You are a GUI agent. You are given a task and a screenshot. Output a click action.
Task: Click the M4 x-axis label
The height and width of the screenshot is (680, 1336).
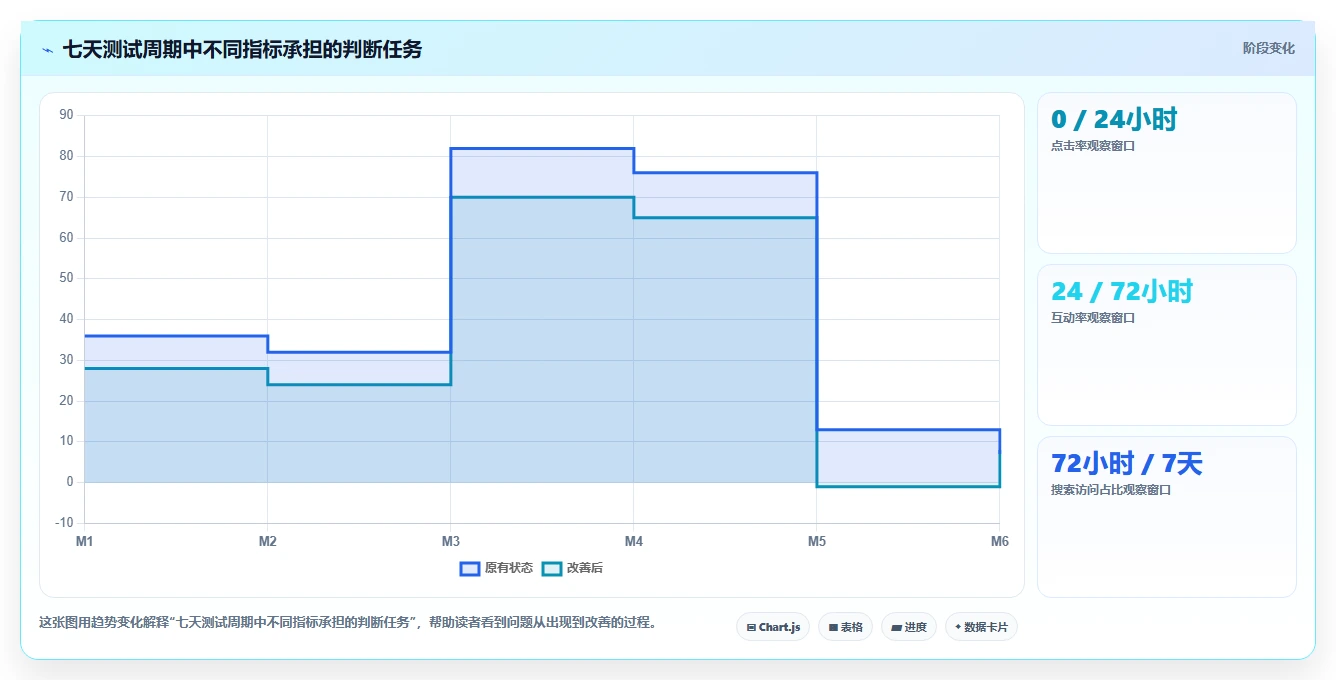[634, 541]
